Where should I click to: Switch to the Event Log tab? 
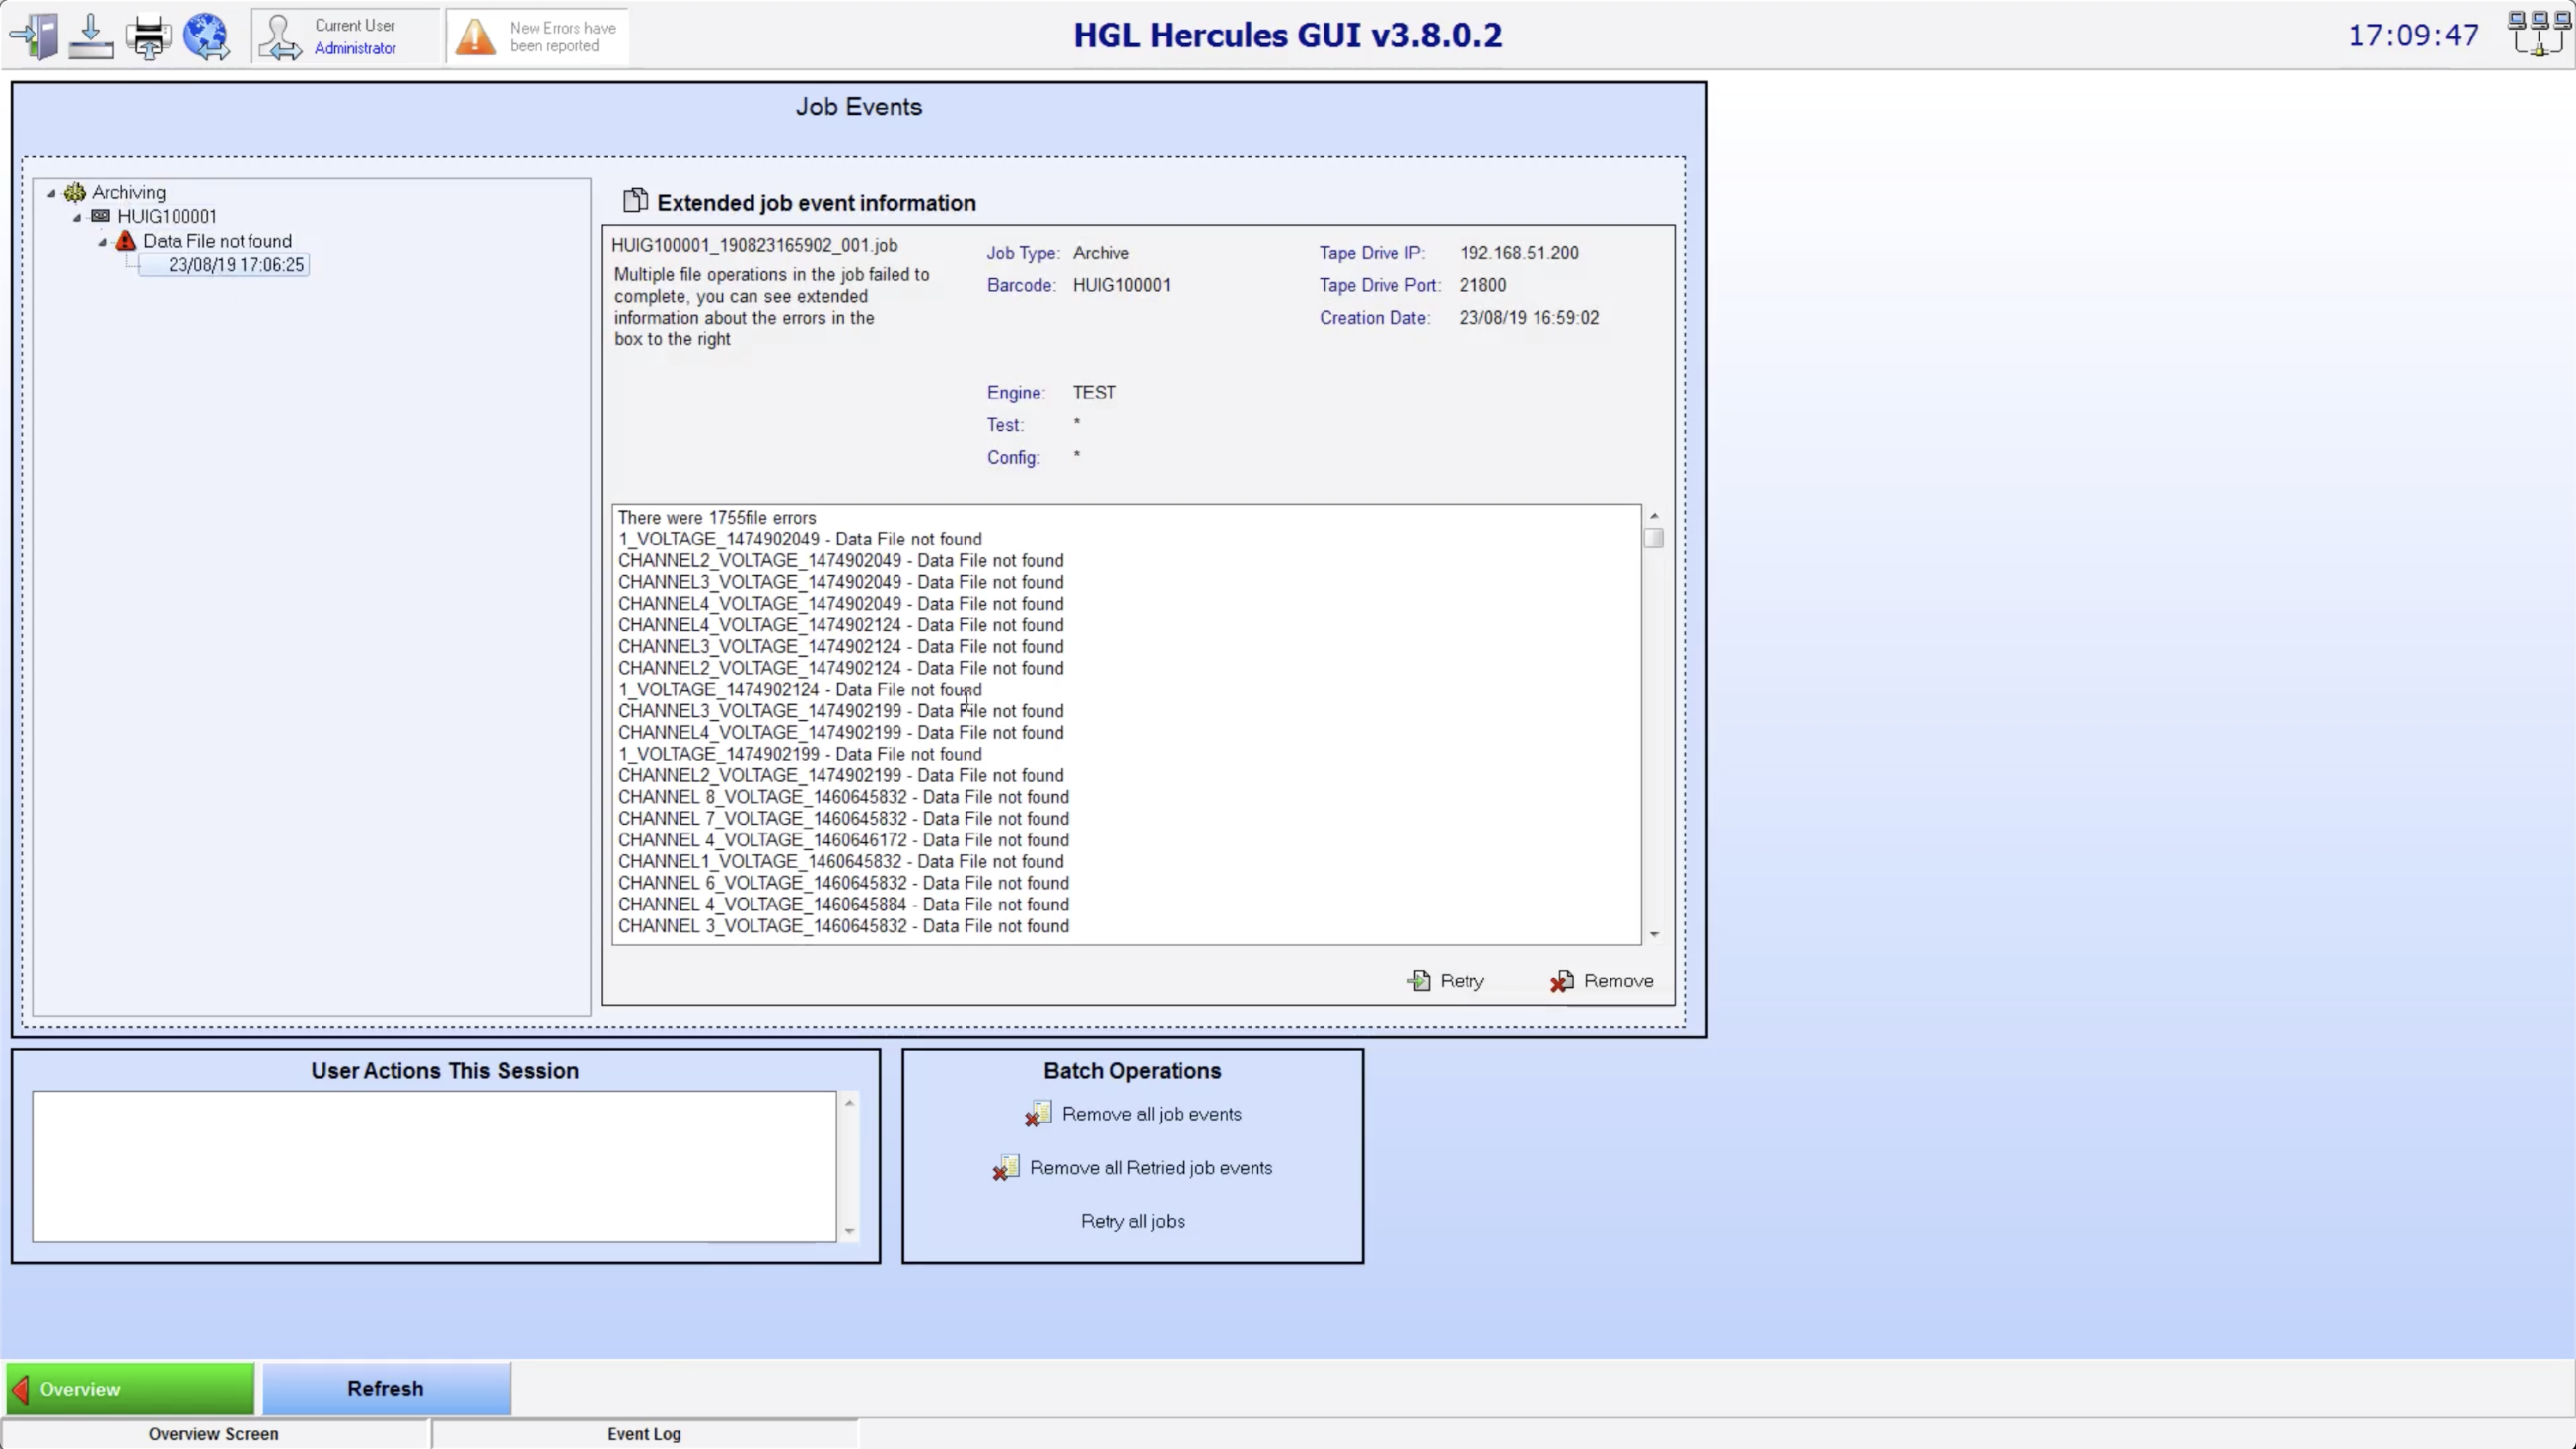644,1433
